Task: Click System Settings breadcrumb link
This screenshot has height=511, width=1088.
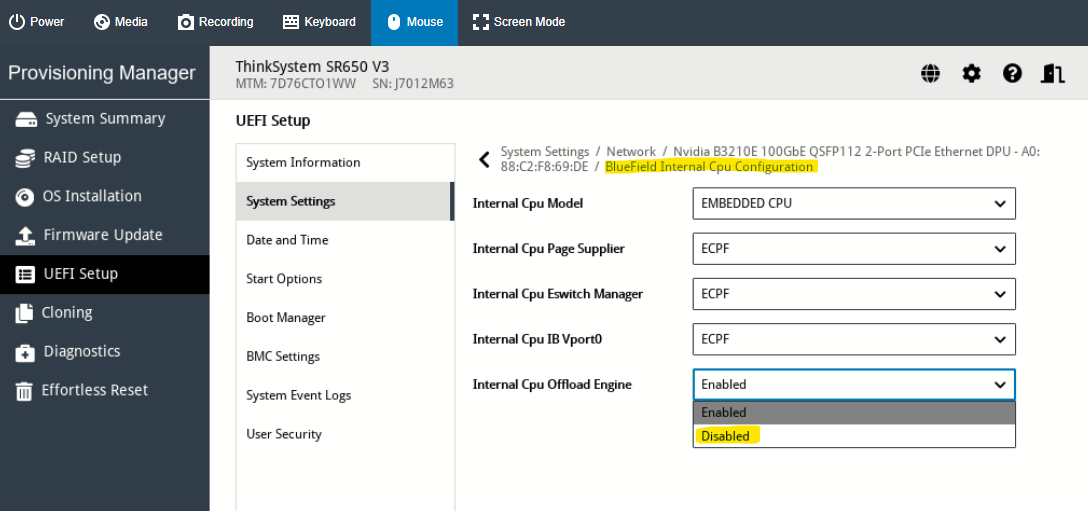Action: click(x=545, y=151)
